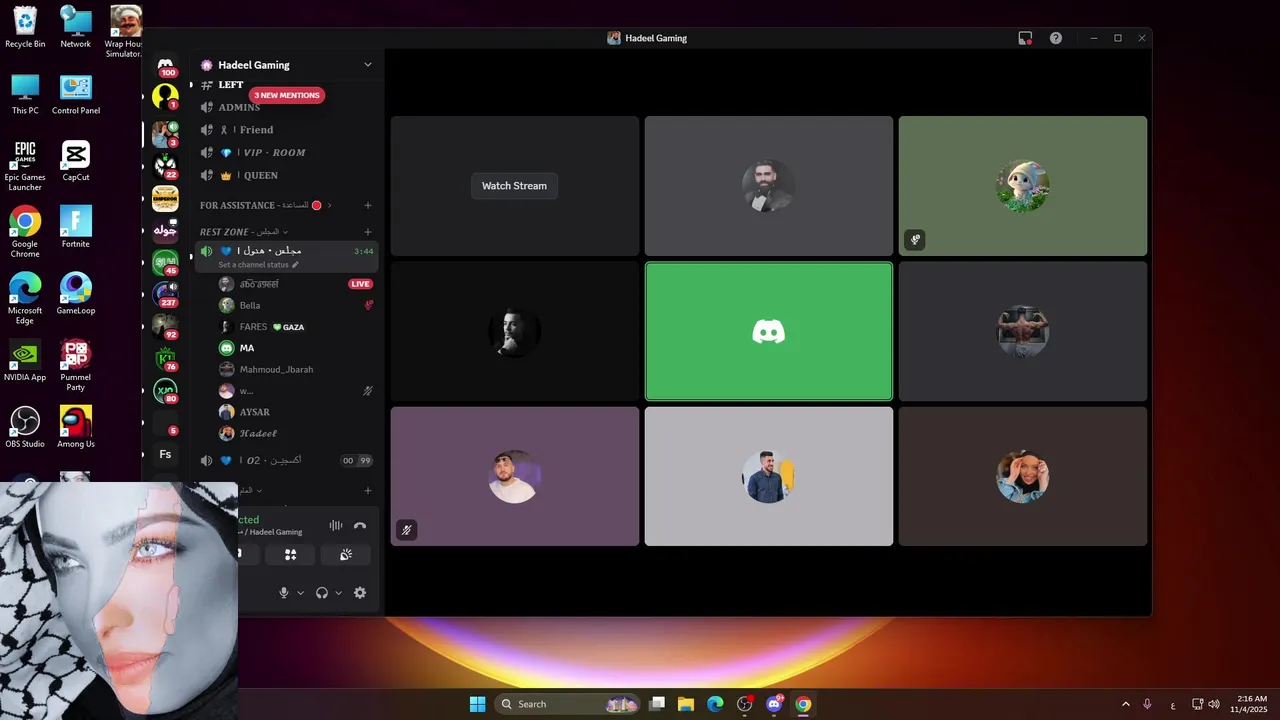Start an activity with the shapes button

click(x=290, y=554)
